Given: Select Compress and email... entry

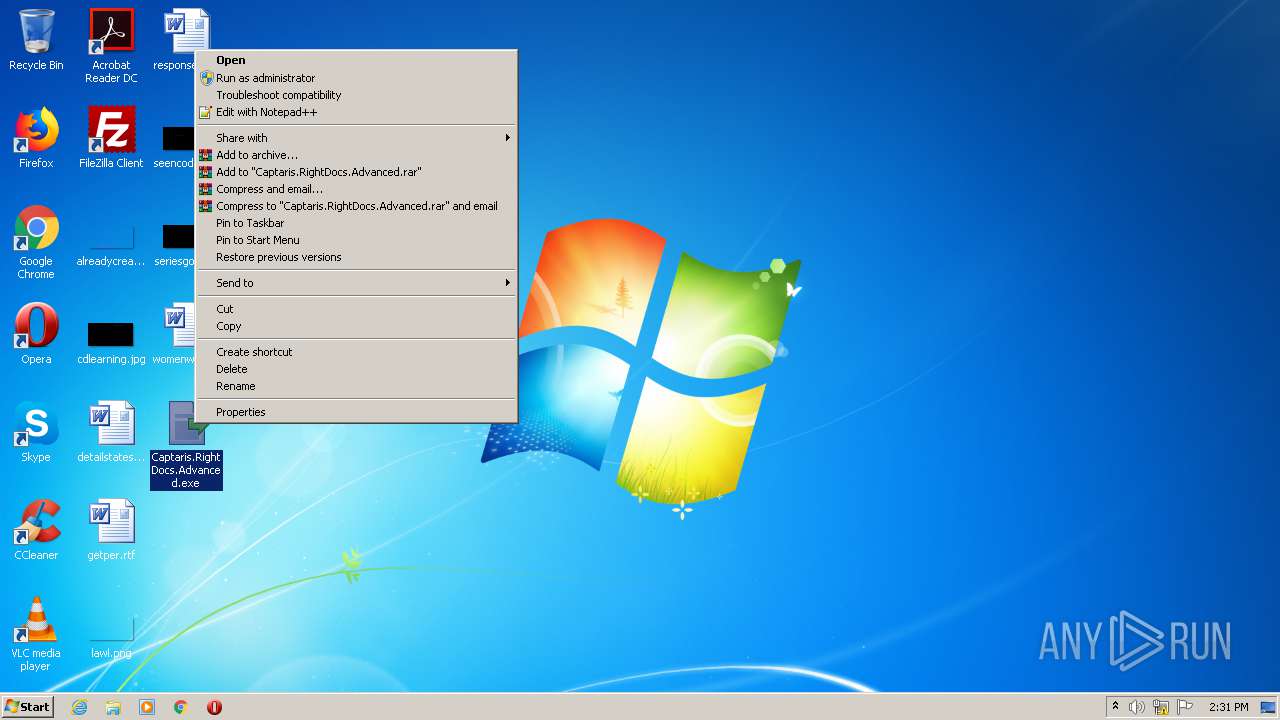Looking at the screenshot, I should (356, 189).
